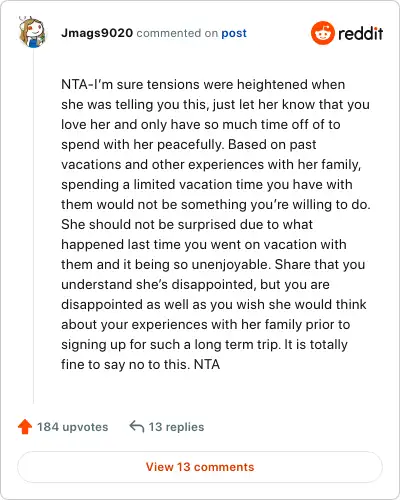Click the line 'understand she's disappointed, but you are'
This screenshot has height=500, width=400.
195,284
